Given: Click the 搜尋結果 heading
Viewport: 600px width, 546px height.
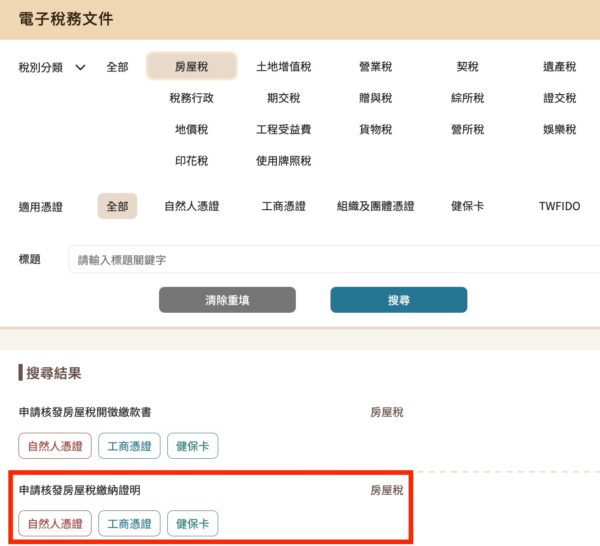Looking at the screenshot, I should (54, 373).
